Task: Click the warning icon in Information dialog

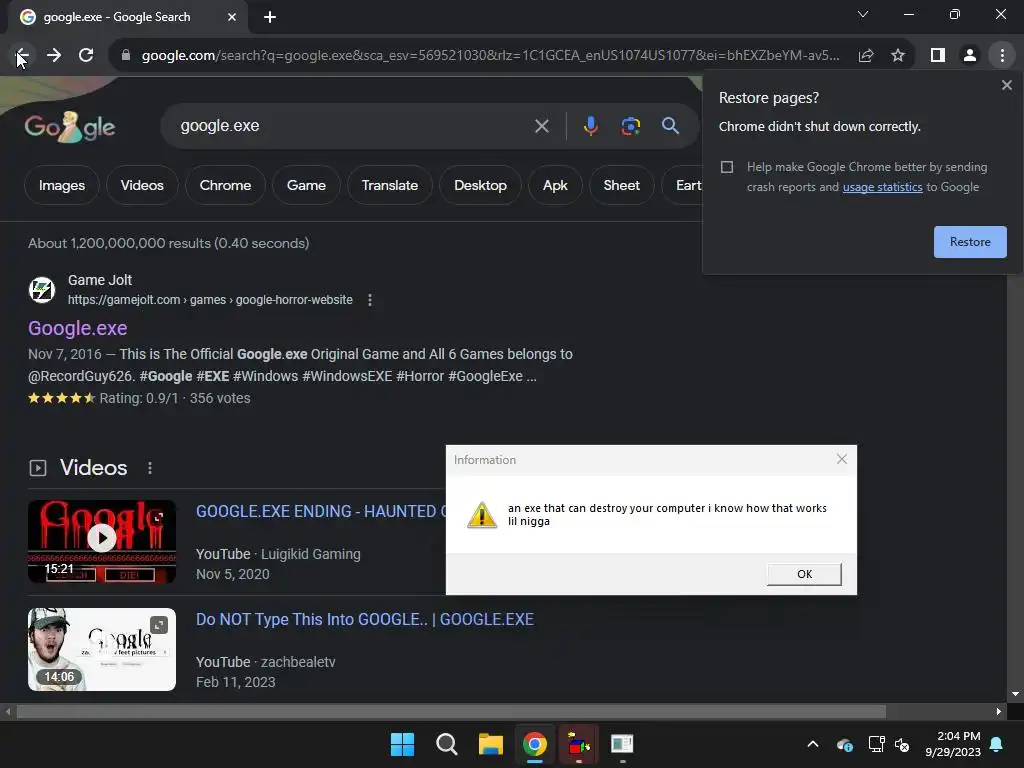Action: (x=482, y=515)
